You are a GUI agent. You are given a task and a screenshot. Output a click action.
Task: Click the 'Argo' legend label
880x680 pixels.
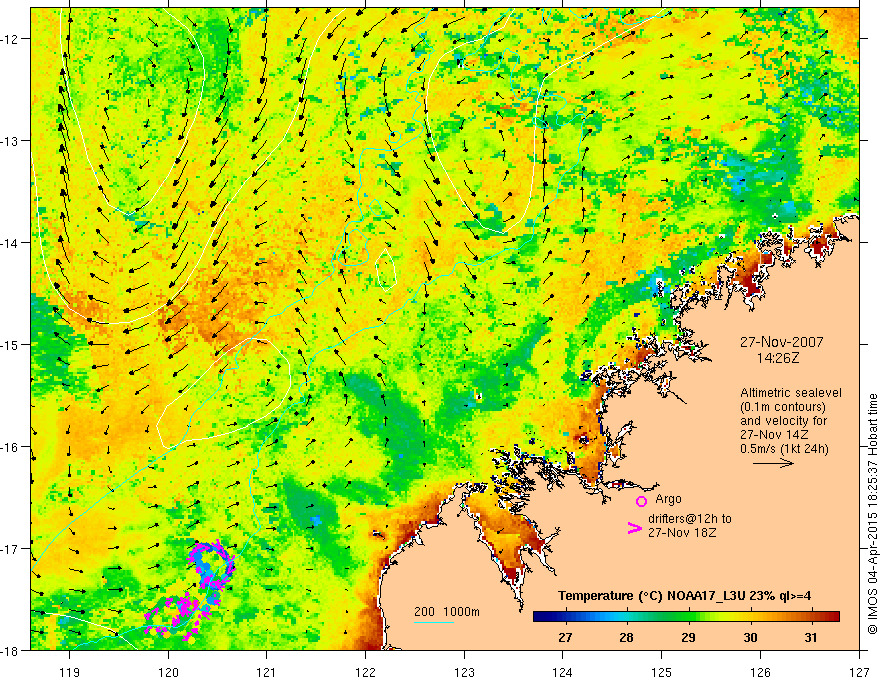(668, 499)
